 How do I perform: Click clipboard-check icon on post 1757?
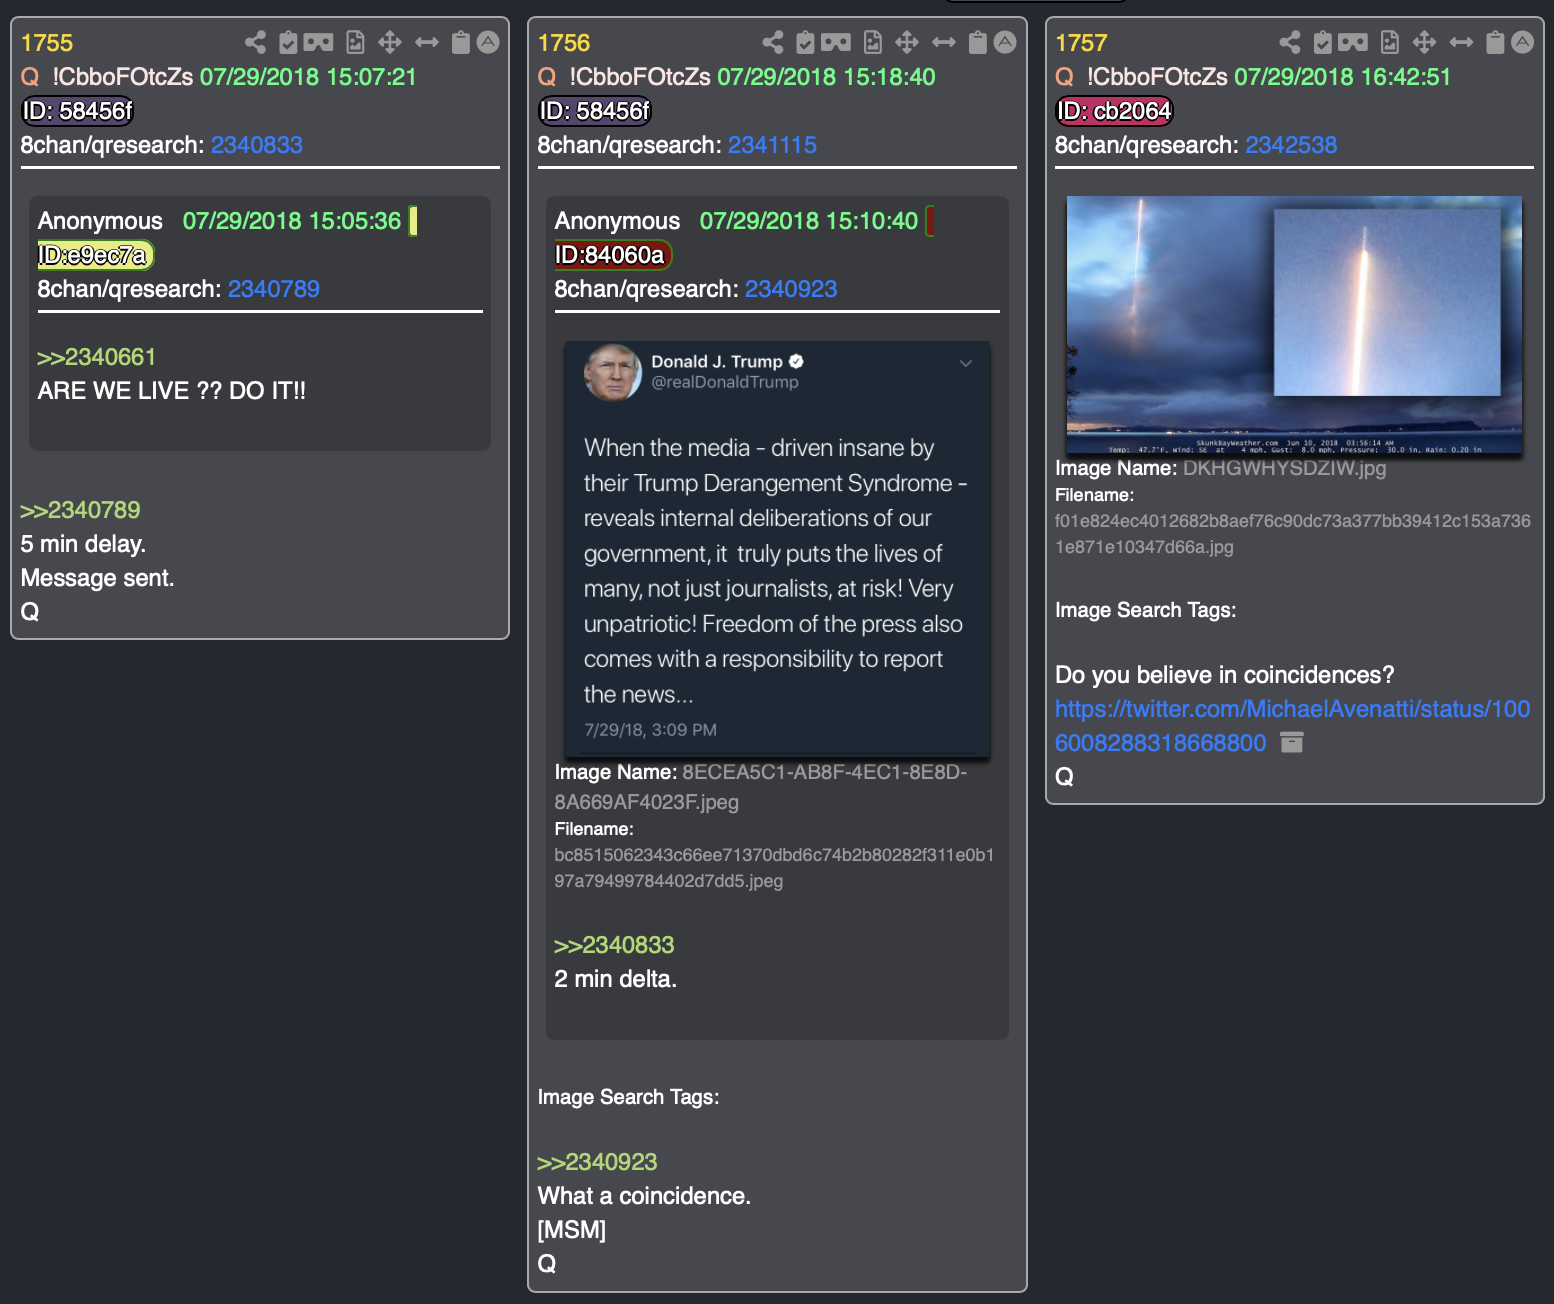pyautogui.click(x=1322, y=42)
